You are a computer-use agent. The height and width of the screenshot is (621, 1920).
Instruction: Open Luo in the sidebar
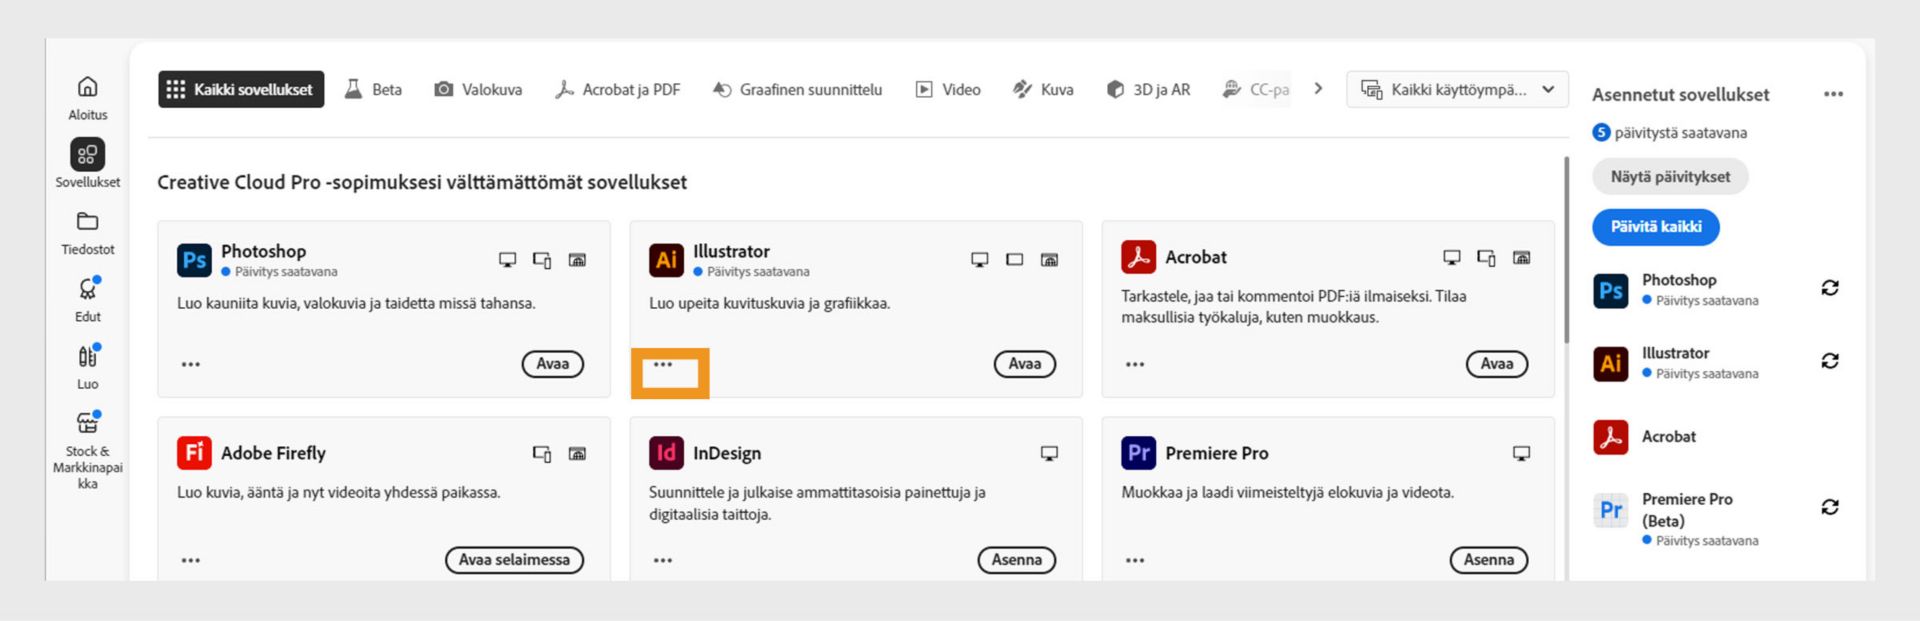pos(88,367)
